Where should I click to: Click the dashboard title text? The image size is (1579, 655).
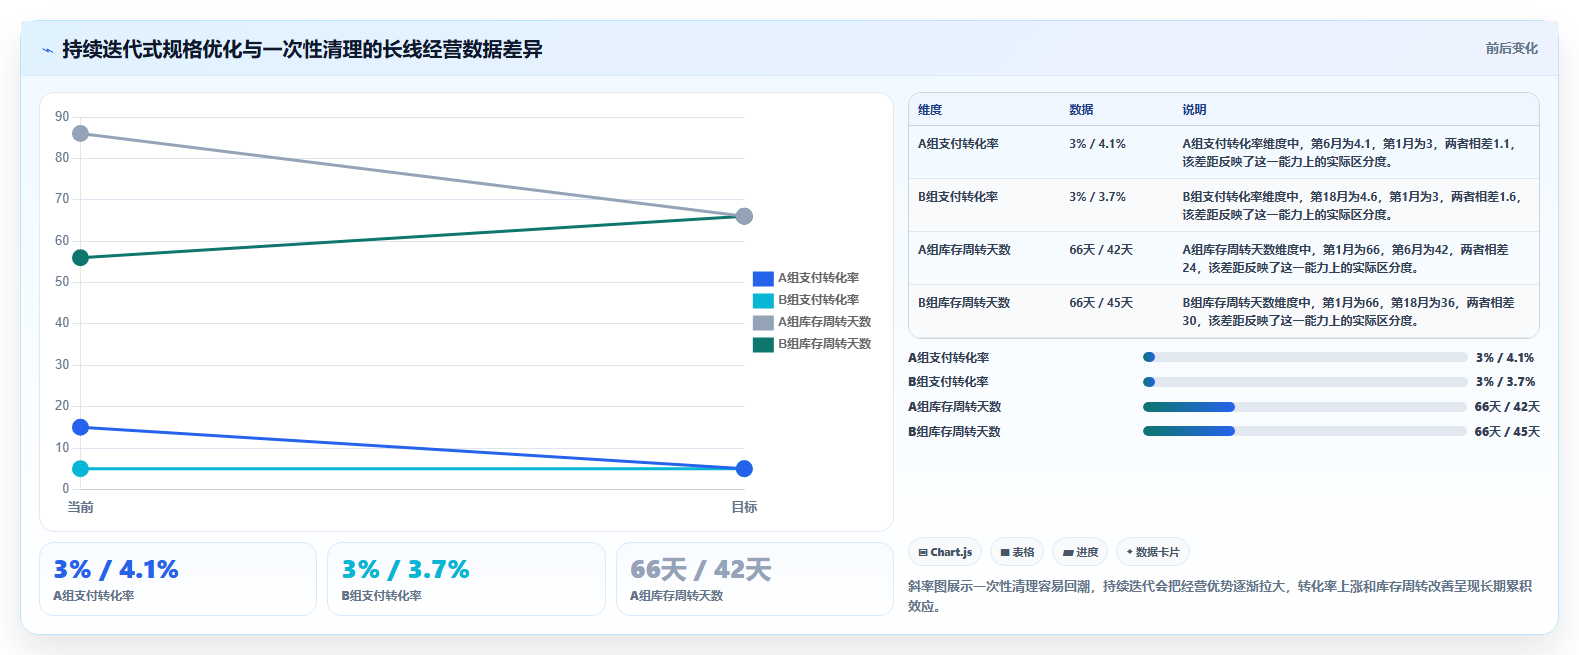coord(302,49)
